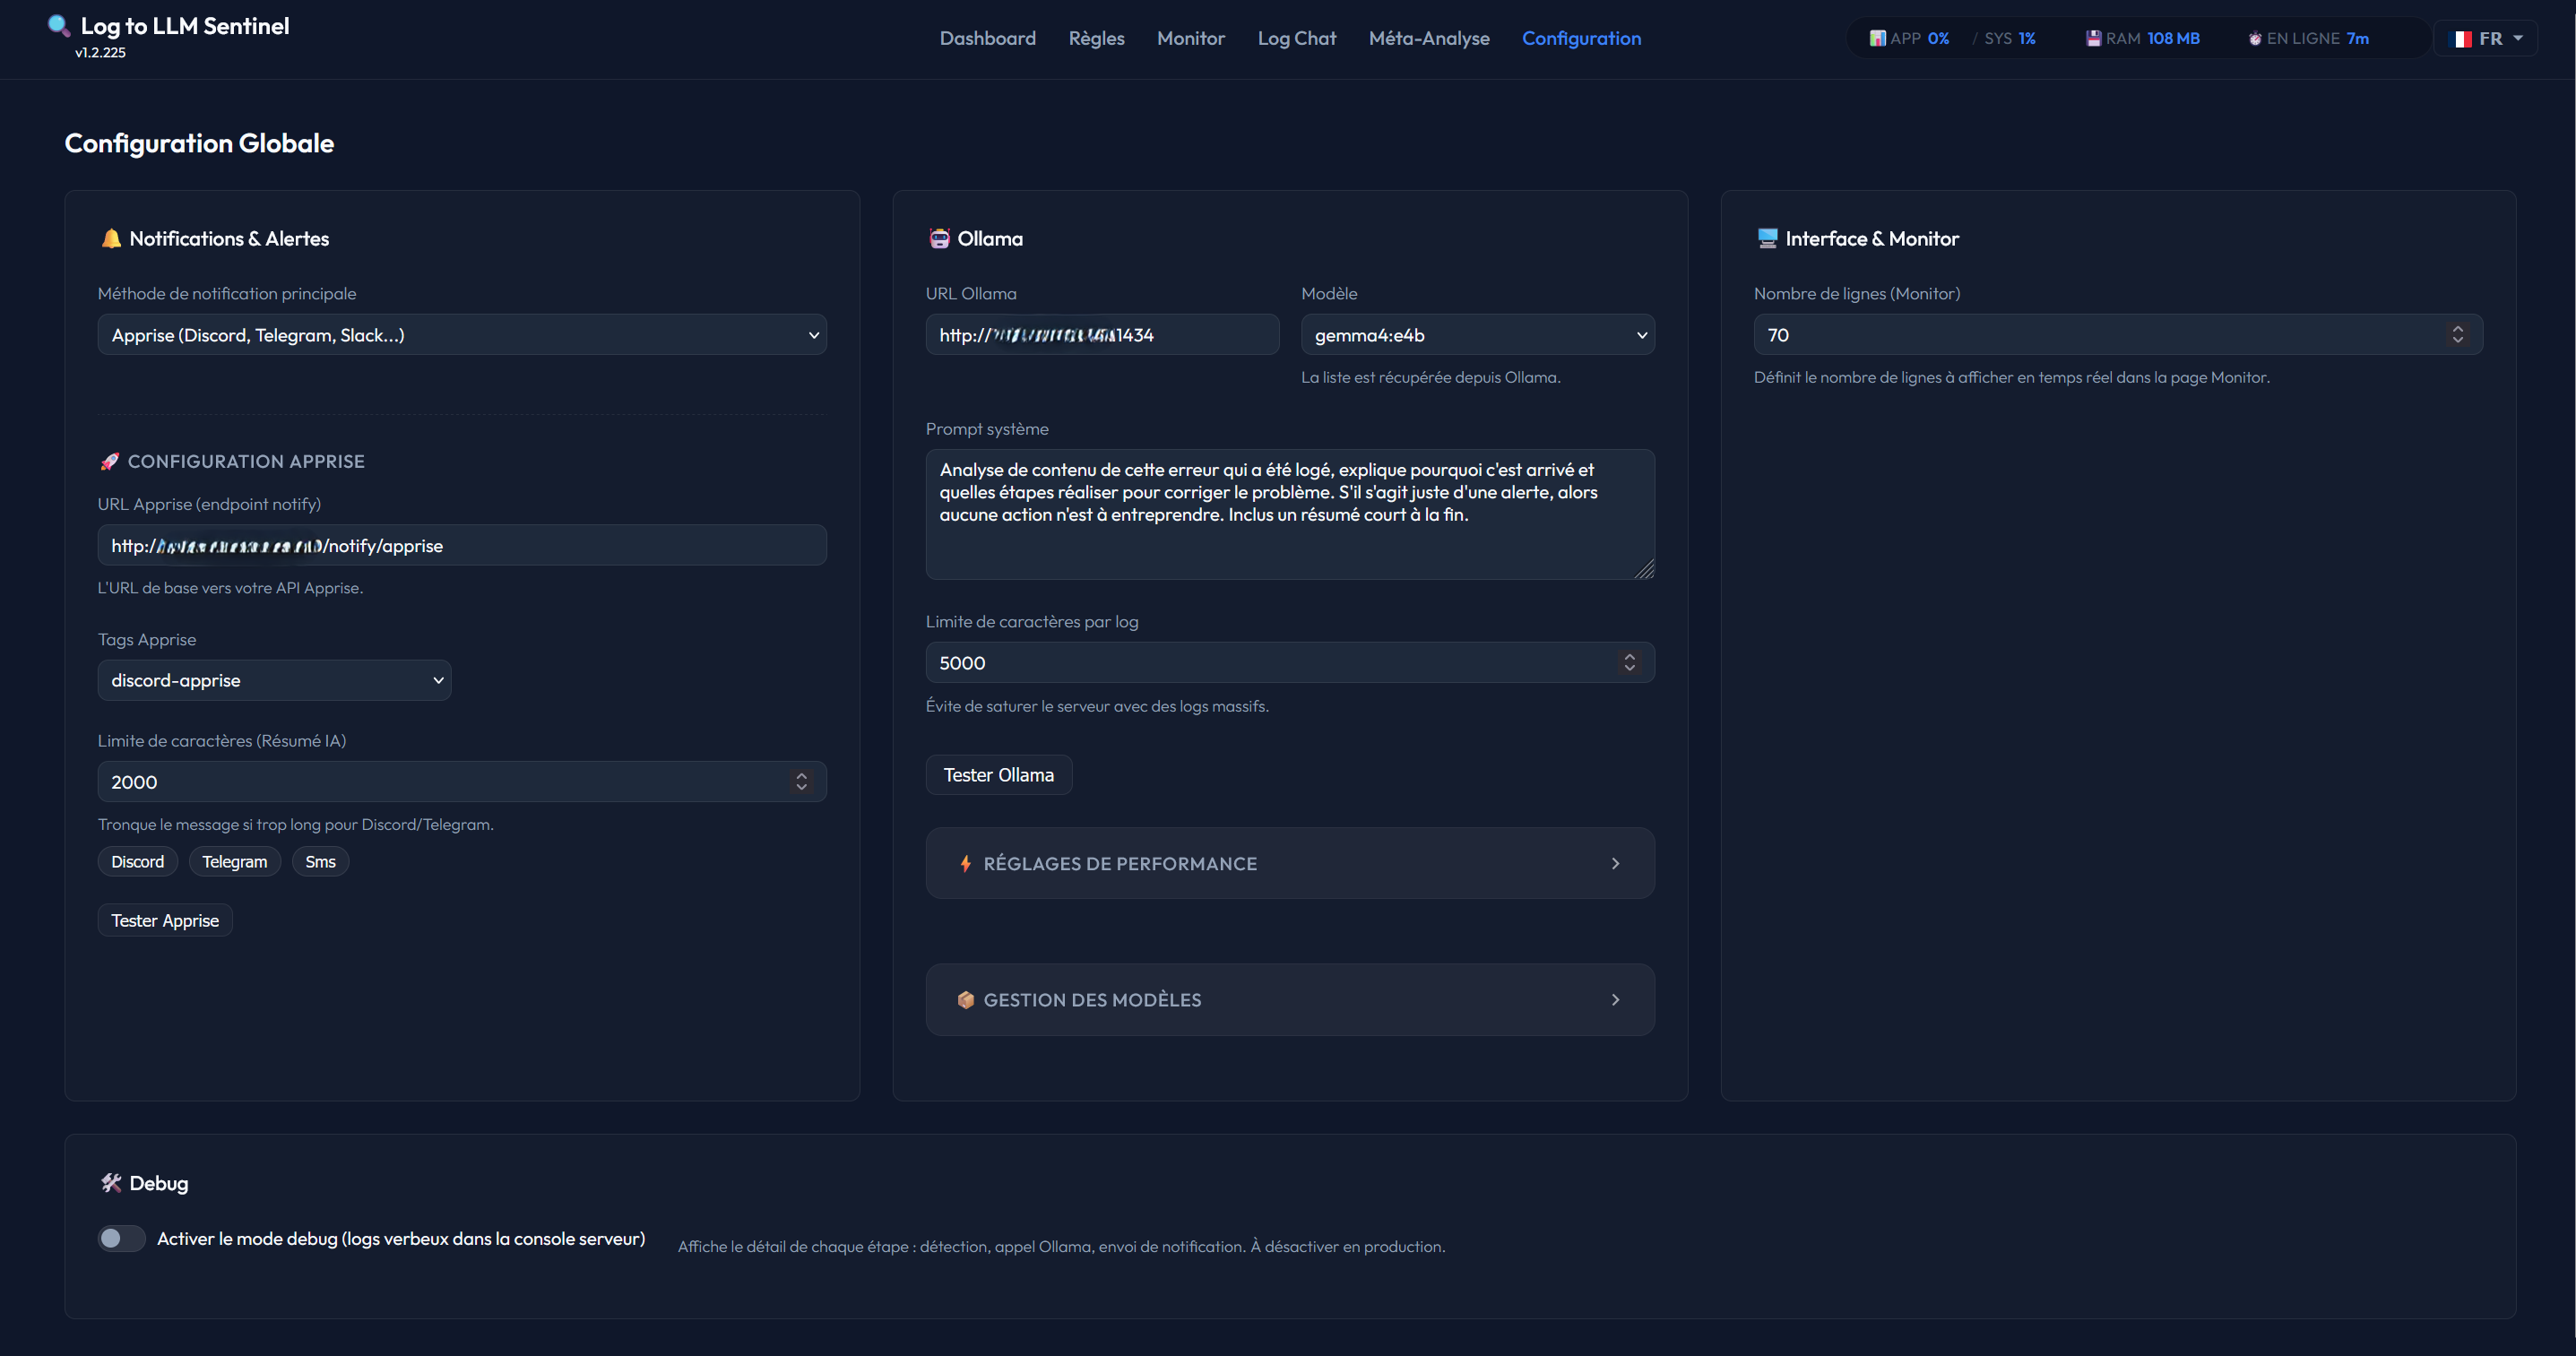Click the 'Activer le mode debug' label
This screenshot has height=1356, width=2576.
(x=401, y=1238)
